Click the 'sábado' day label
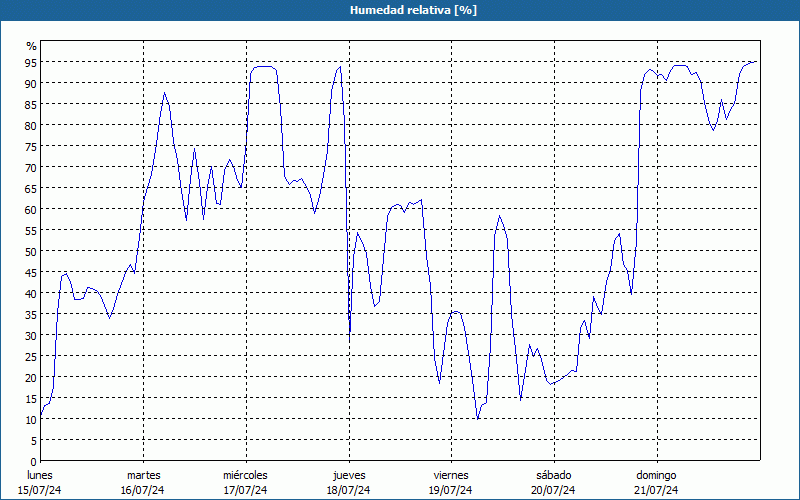Screen dimensions: 800x500 pos(554,475)
